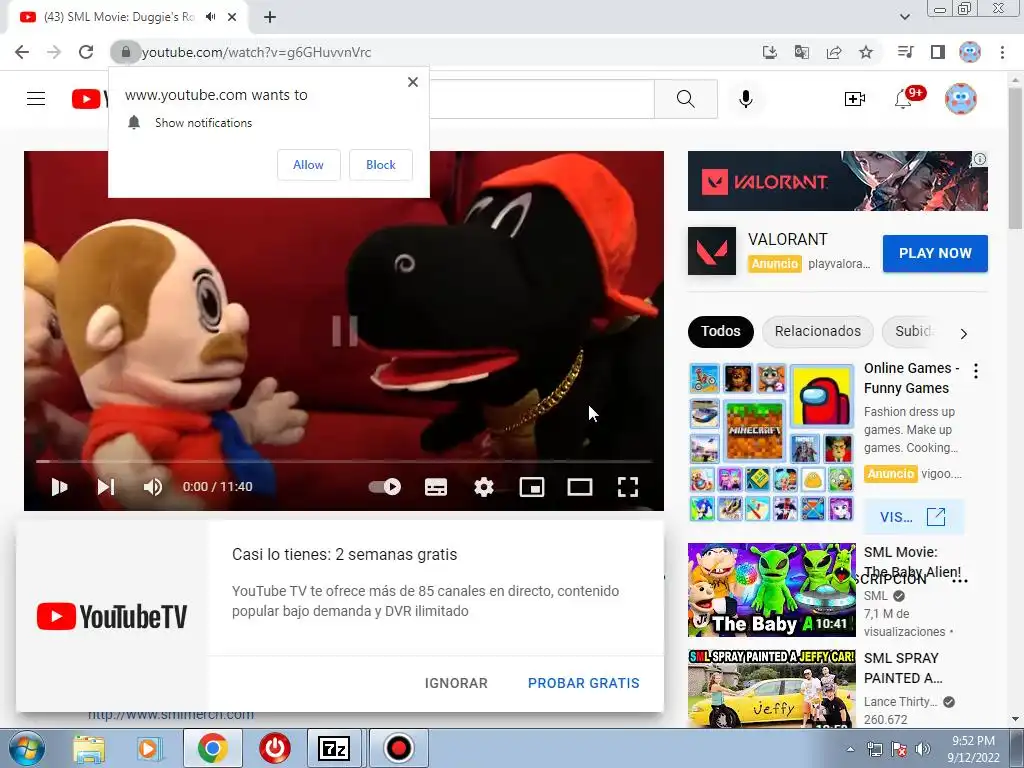The height and width of the screenshot is (768, 1024).
Task: View site info via lock icon
Action: [126, 52]
